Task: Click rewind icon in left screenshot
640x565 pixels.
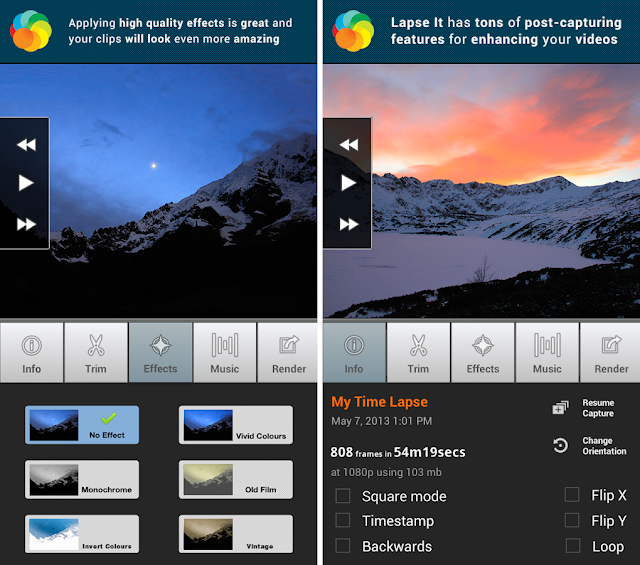Action: pos(26,145)
